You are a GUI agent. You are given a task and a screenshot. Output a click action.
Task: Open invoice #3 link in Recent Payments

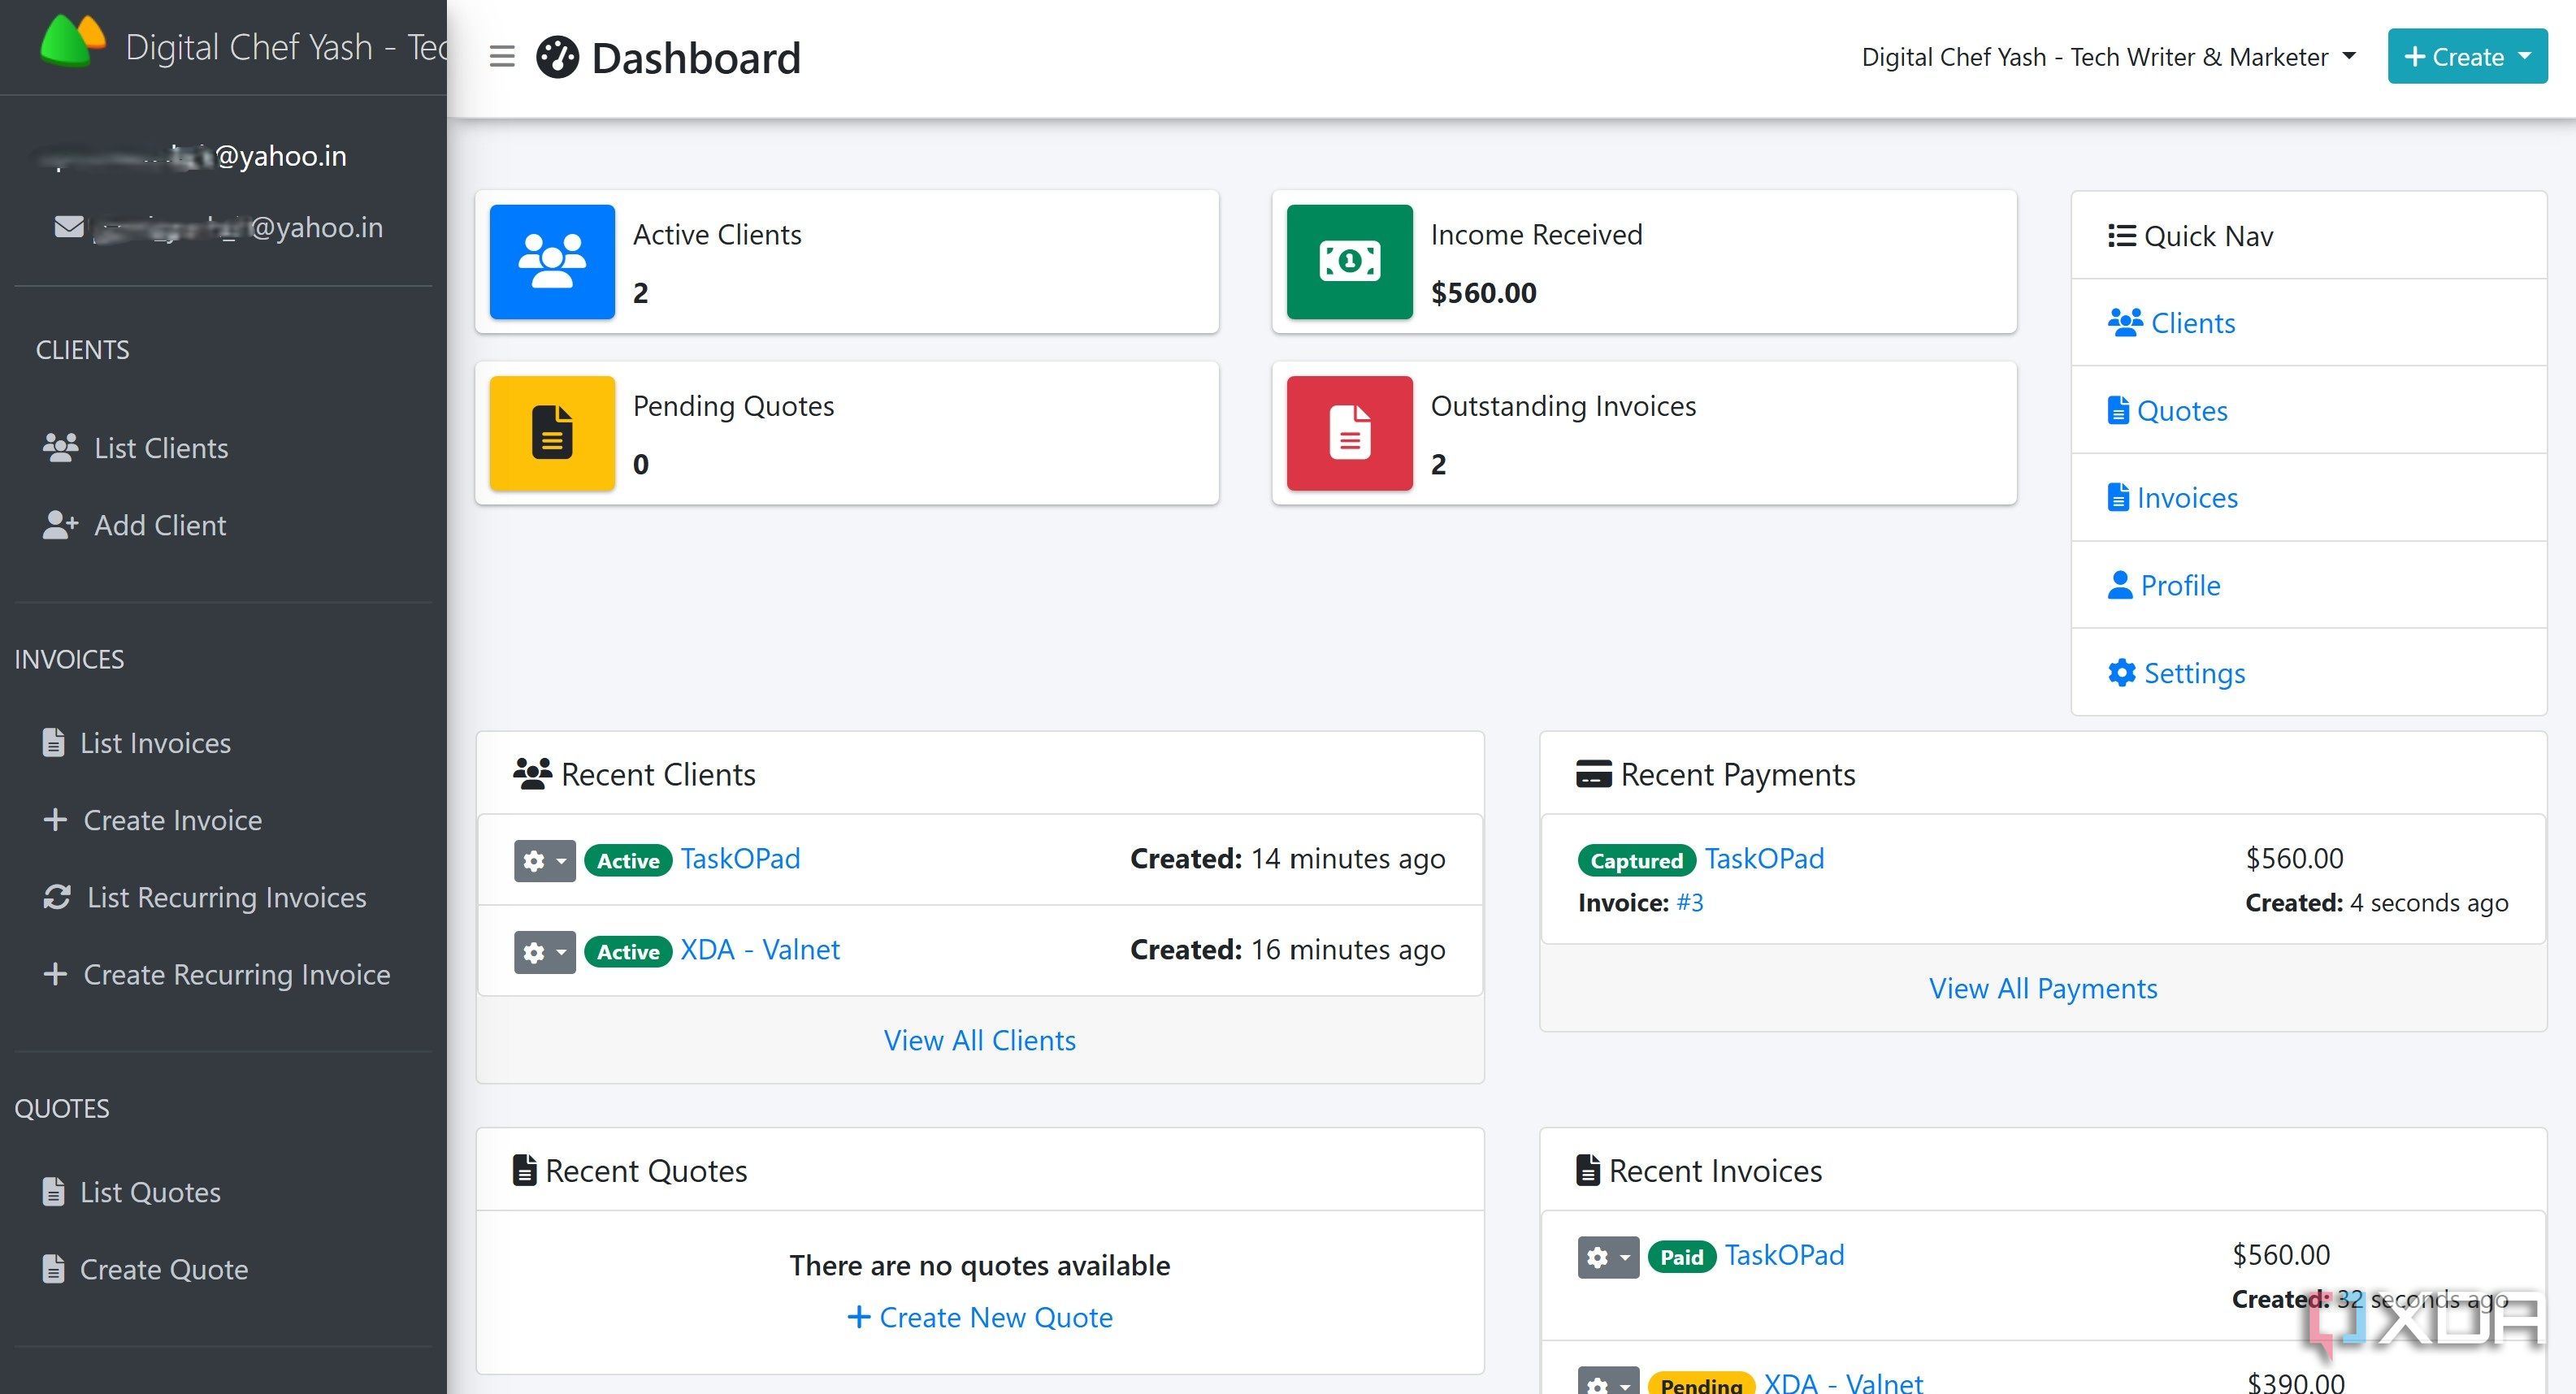[1690, 902]
